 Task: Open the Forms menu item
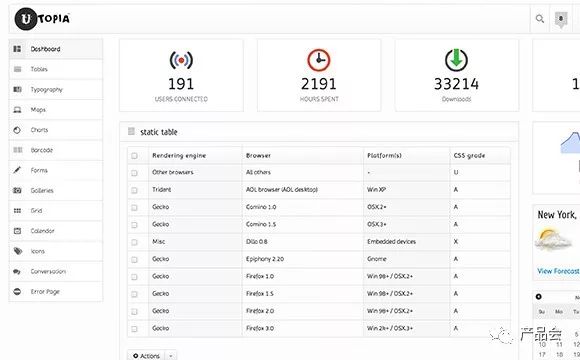coord(56,170)
